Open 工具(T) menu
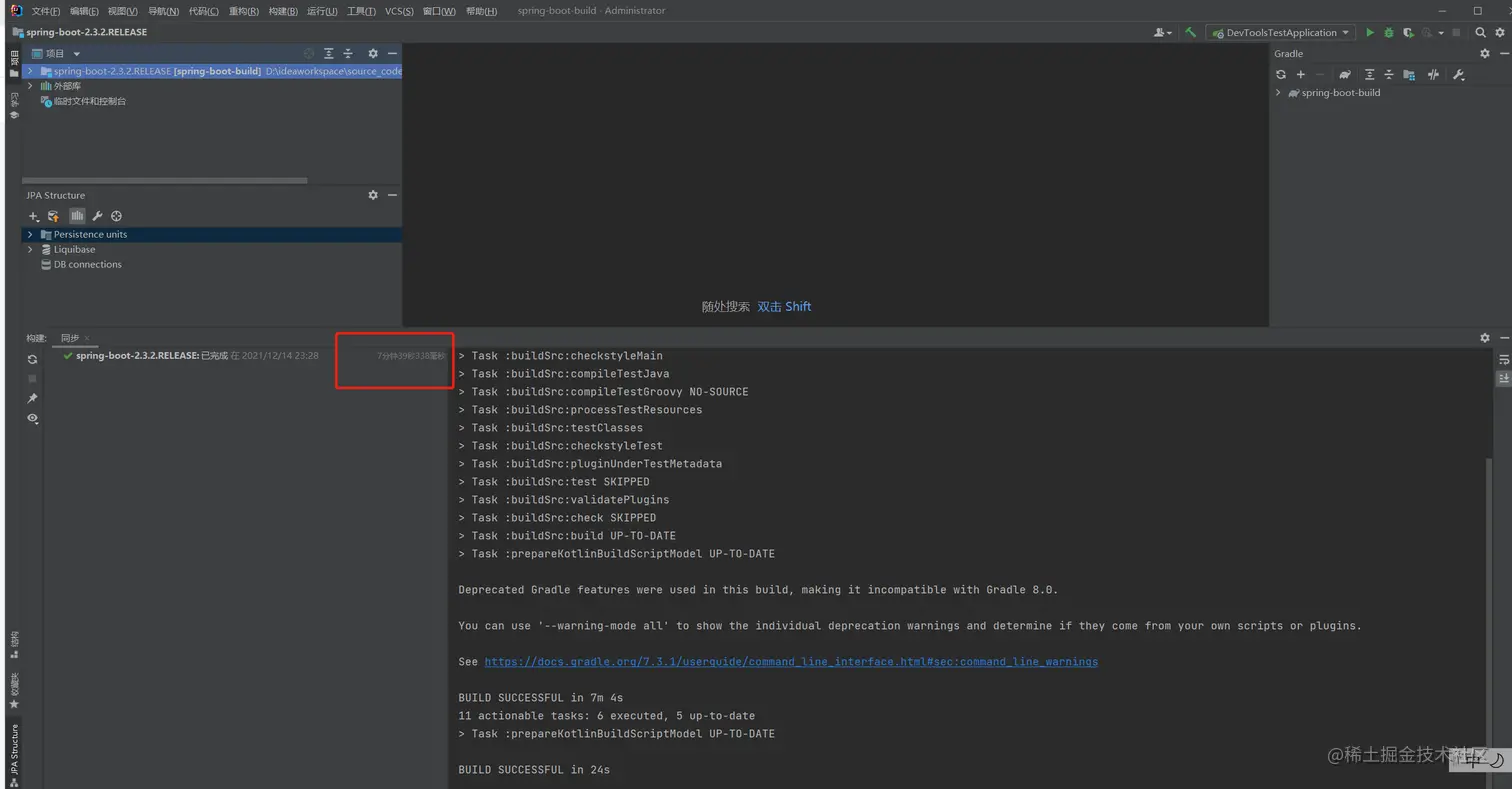This screenshot has height=789, width=1512. (361, 11)
